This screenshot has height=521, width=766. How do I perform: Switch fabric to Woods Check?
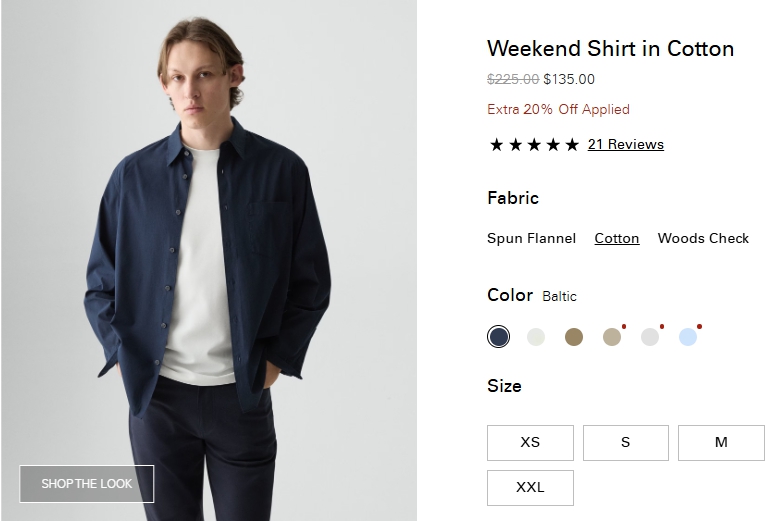[x=703, y=238]
